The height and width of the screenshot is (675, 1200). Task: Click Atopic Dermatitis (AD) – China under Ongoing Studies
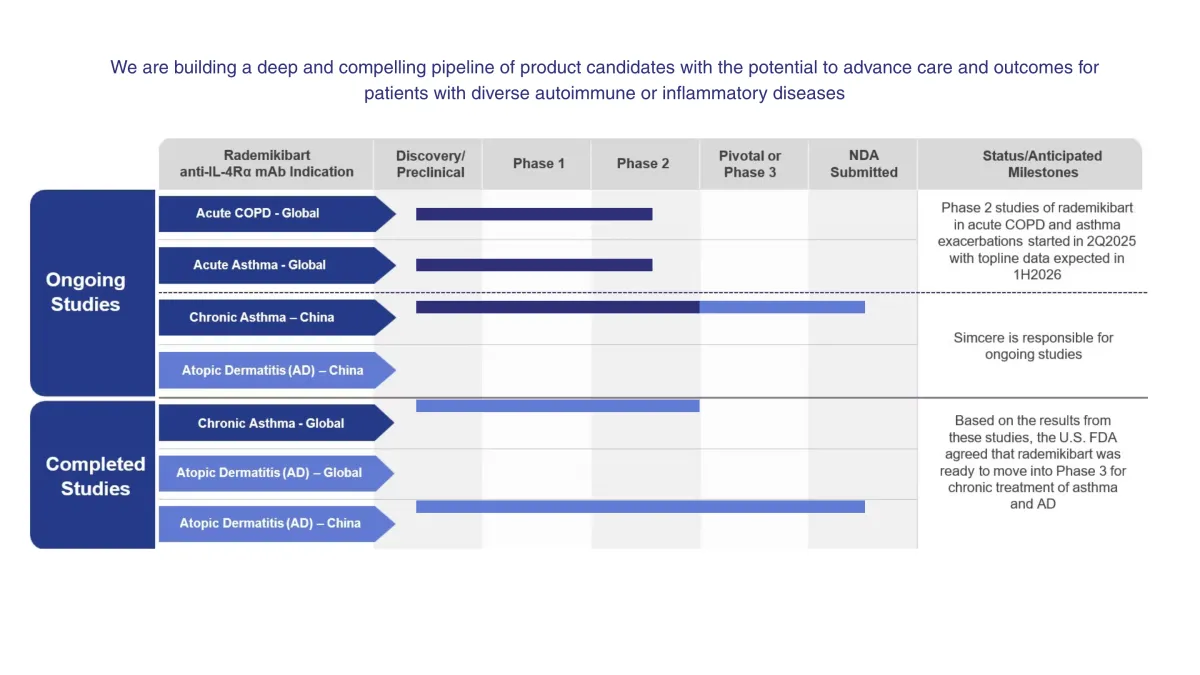277,370
